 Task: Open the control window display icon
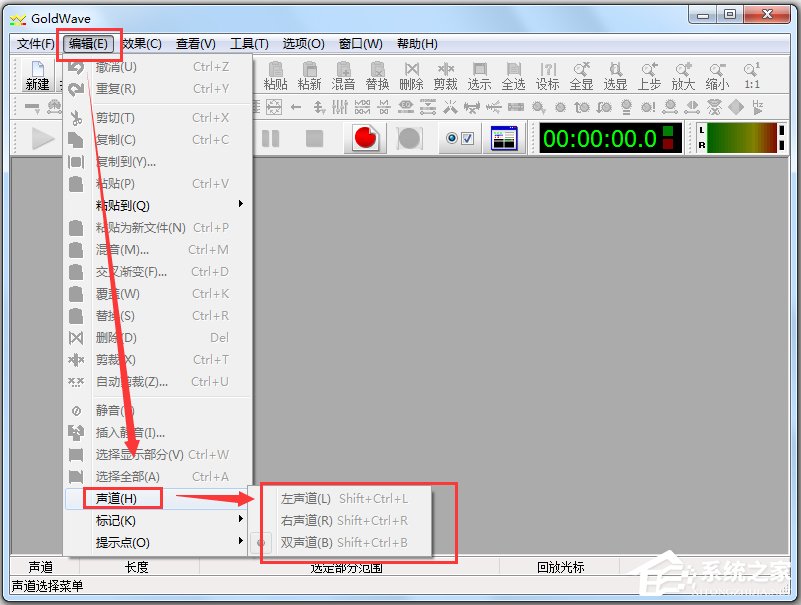504,138
